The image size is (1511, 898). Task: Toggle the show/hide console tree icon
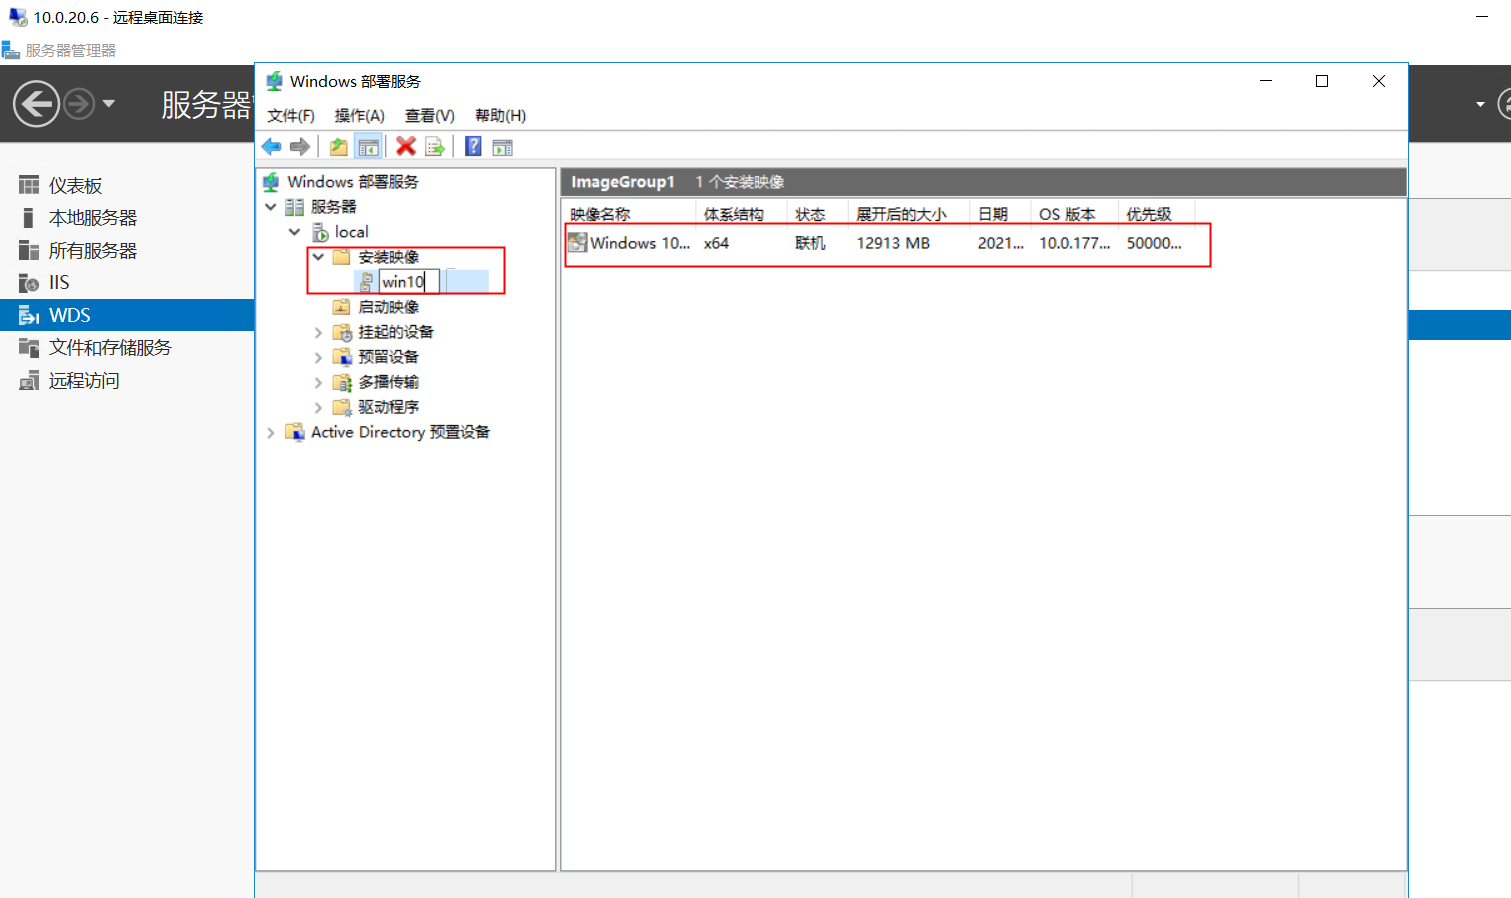tap(369, 147)
